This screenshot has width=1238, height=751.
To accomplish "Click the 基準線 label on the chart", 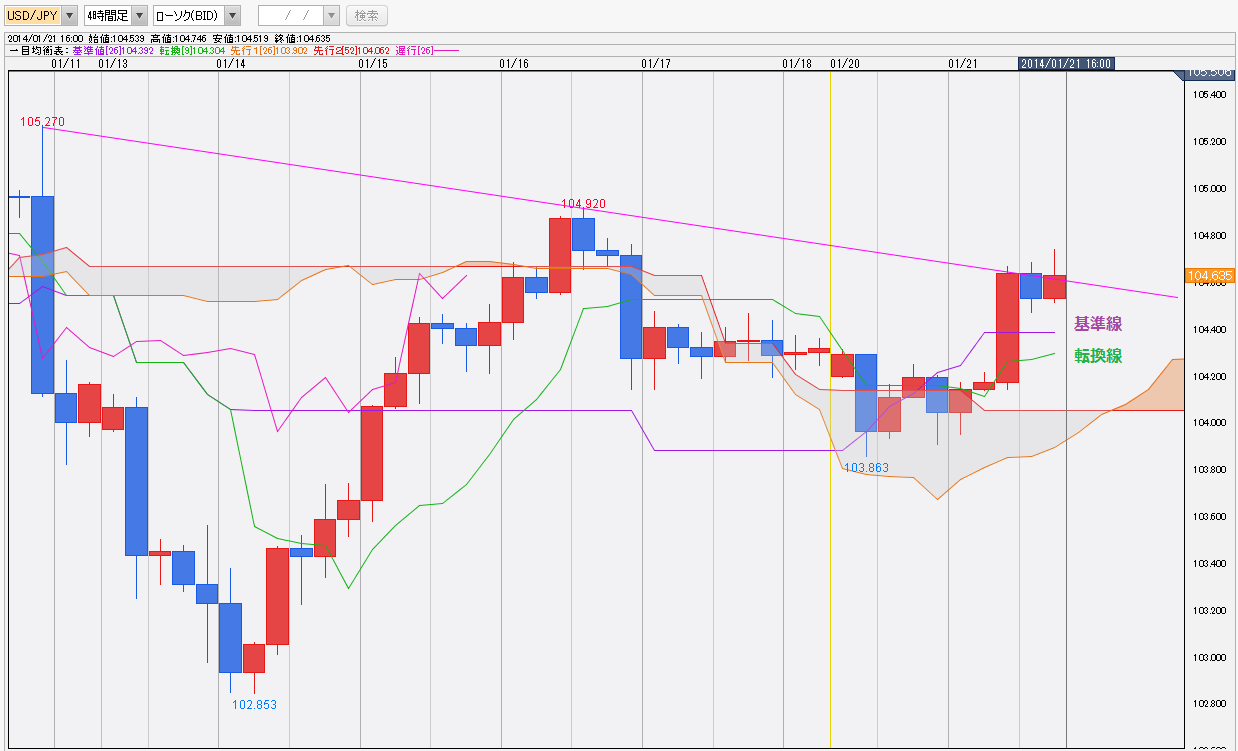I will [1098, 323].
